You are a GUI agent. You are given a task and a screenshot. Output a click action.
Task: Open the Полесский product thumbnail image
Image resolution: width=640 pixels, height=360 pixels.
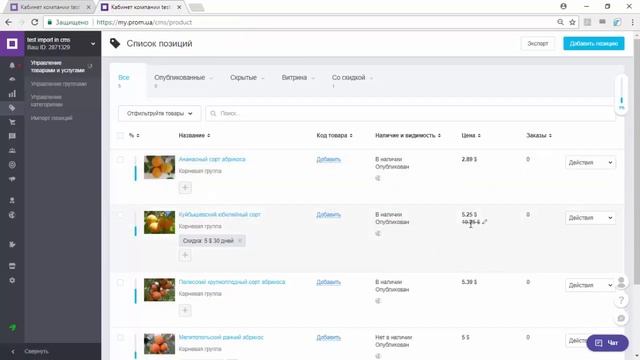coord(159,290)
